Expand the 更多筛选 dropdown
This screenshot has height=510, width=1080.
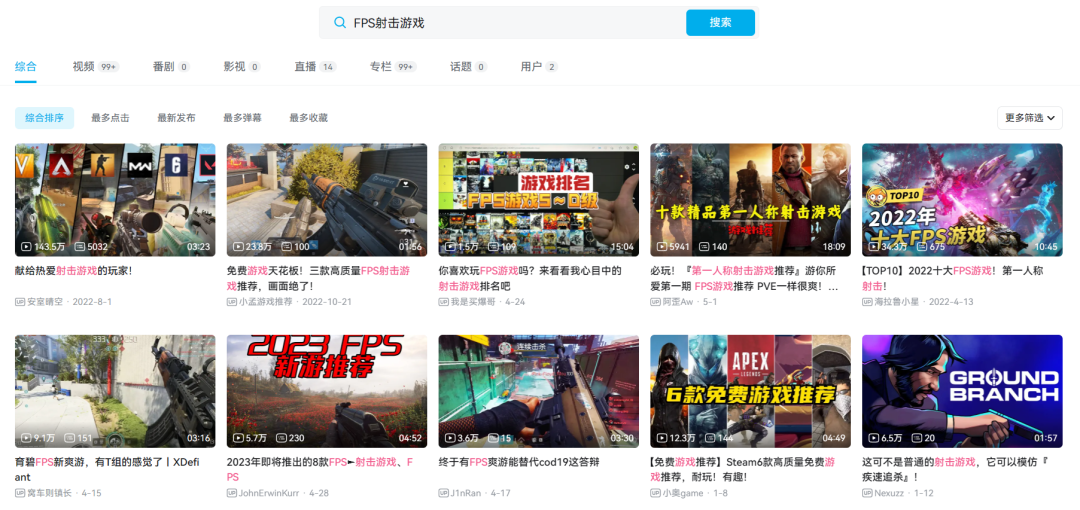pos(1030,118)
